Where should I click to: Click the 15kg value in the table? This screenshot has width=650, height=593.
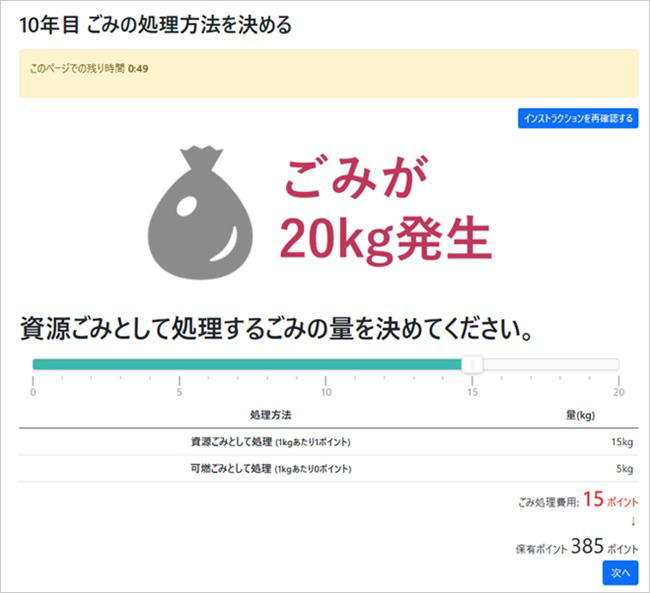click(622, 442)
